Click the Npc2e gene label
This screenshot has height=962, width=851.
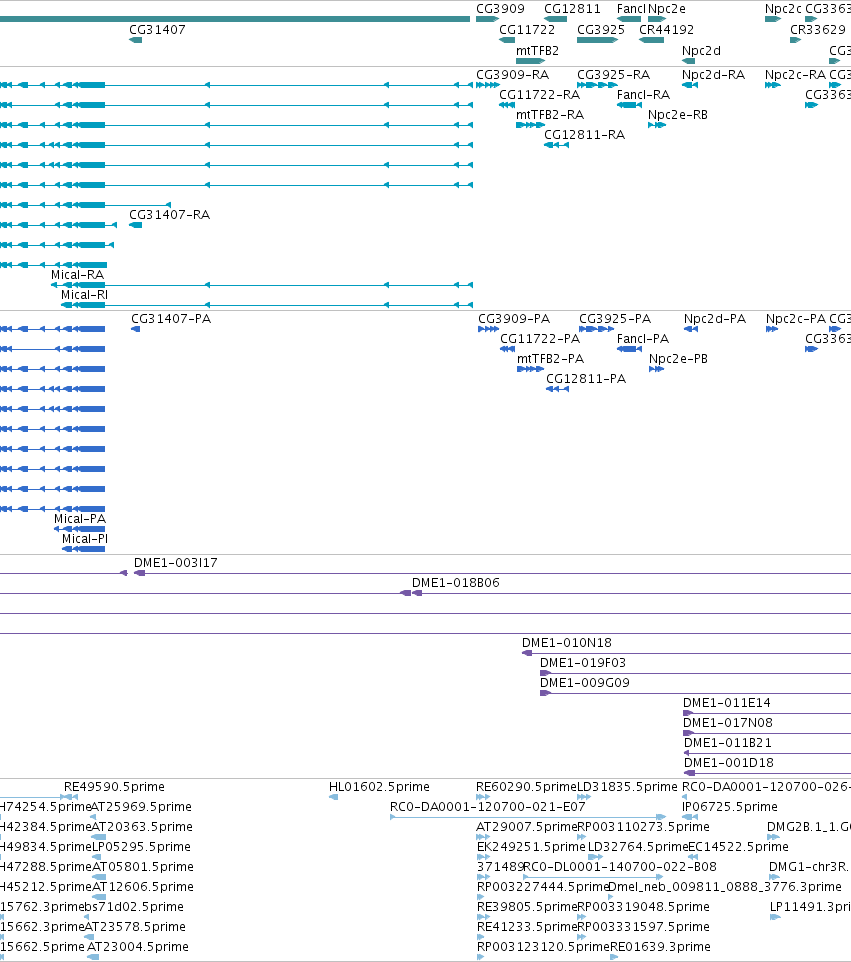(666, 9)
